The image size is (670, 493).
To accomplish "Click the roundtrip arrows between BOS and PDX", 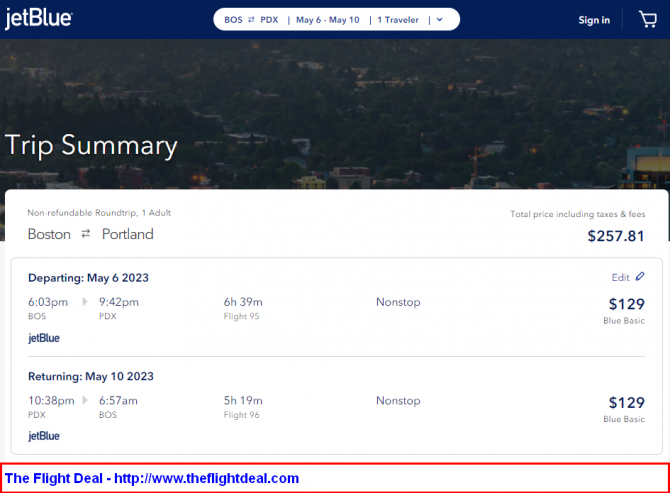I will pos(251,20).
